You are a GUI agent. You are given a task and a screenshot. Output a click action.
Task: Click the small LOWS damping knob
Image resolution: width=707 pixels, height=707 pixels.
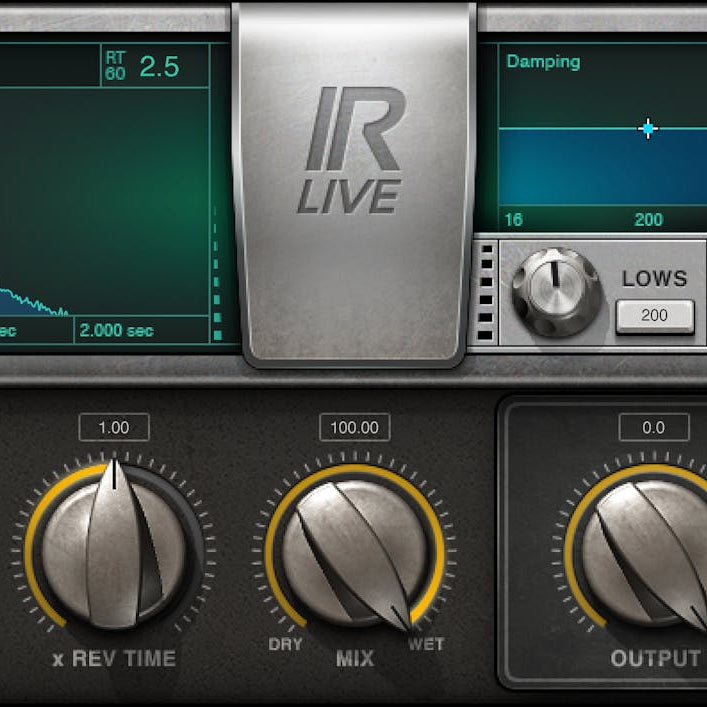click(556, 292)
